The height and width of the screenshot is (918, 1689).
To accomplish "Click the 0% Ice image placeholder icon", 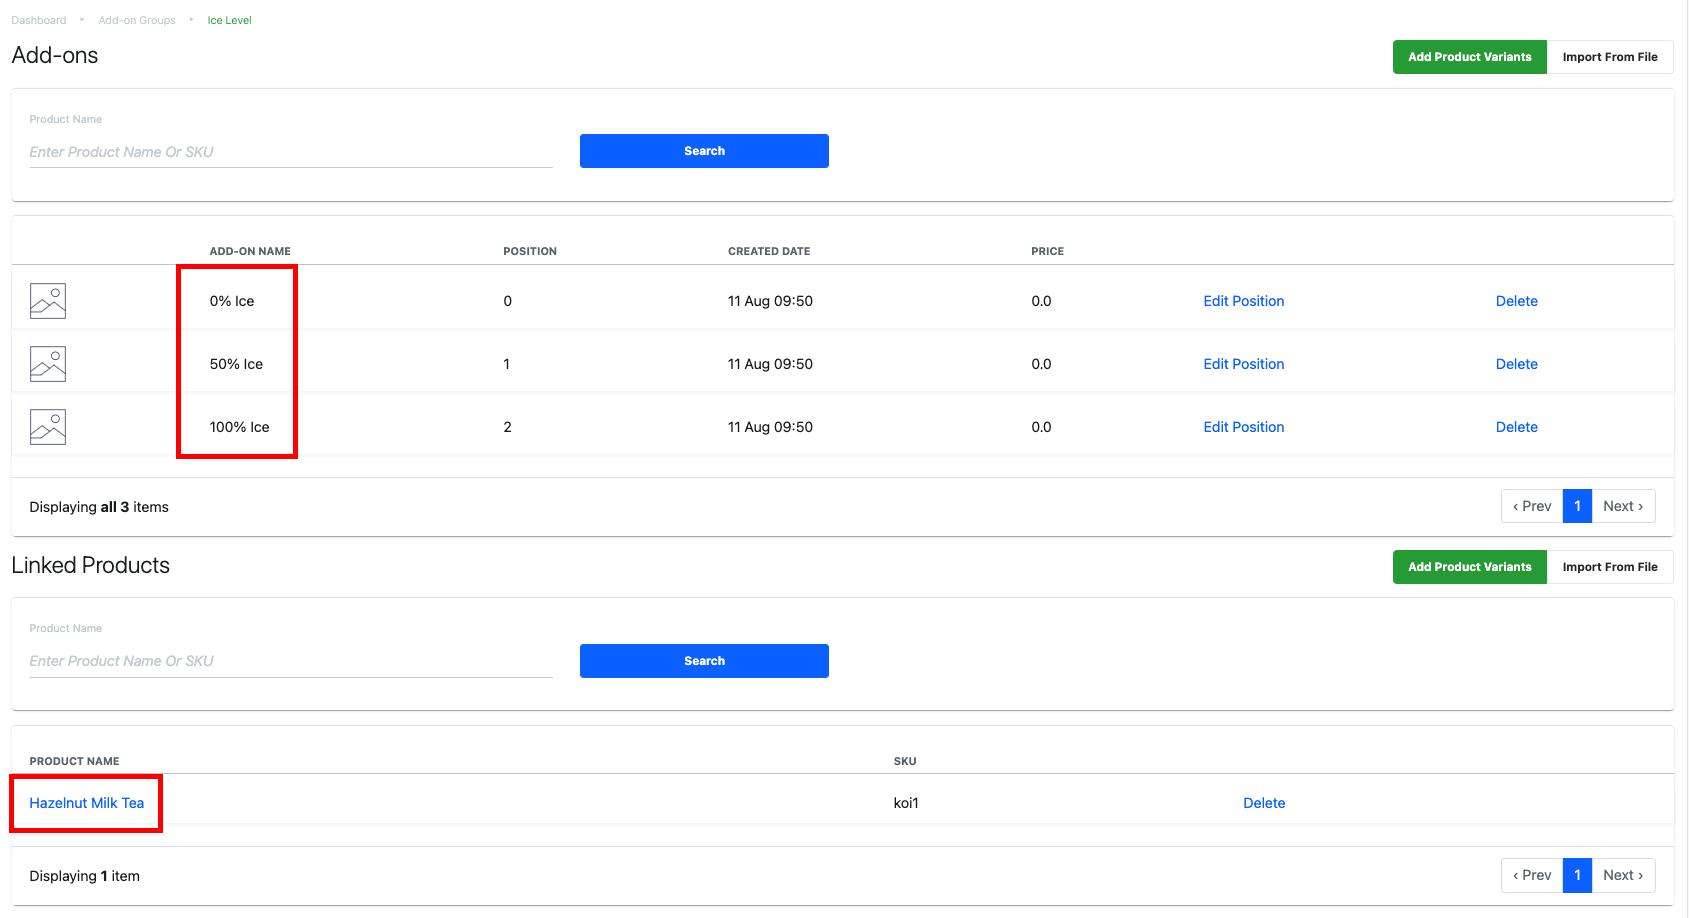I will (x=48, y=301).
